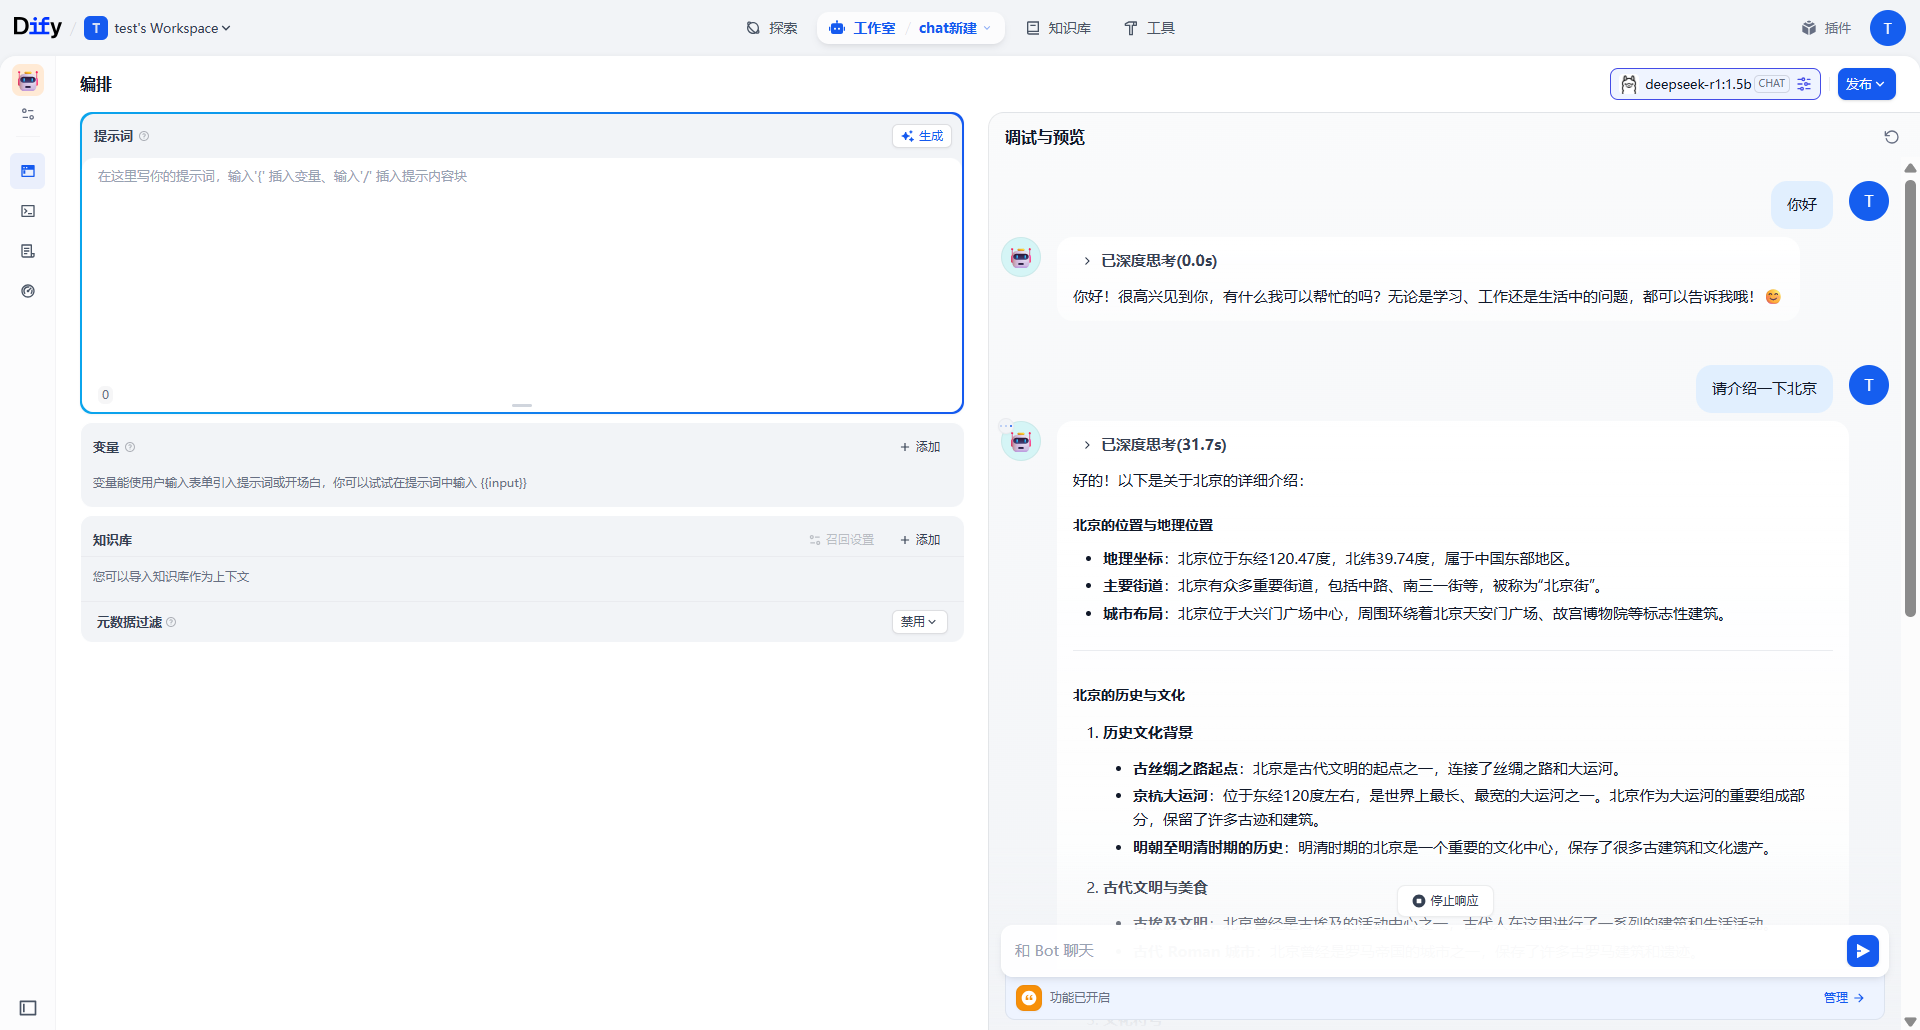This screenshot has width=1920, height=1030.
Task: Click the send message arrow icon
Action: (1862, 951)
